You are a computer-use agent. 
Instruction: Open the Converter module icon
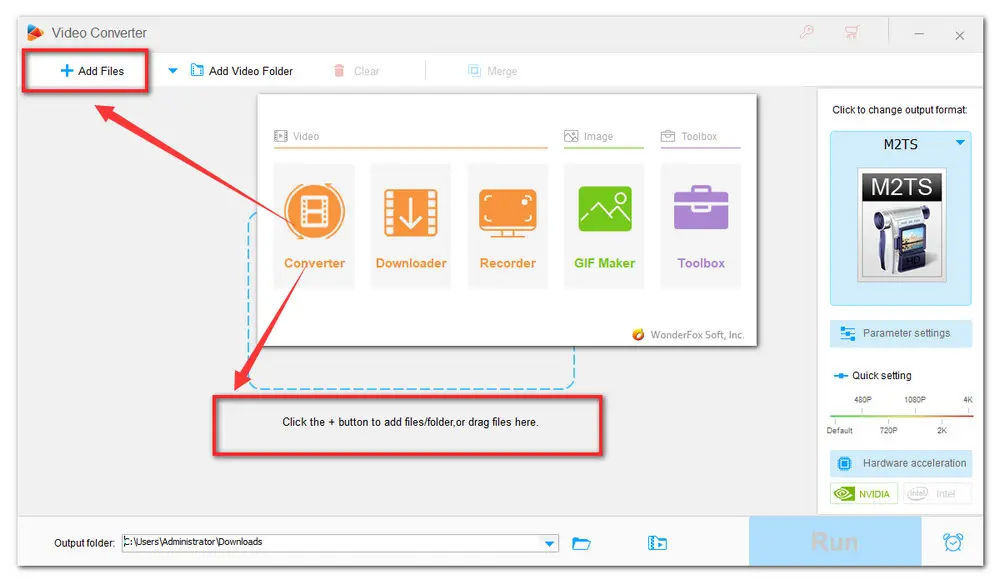[314, 212]
